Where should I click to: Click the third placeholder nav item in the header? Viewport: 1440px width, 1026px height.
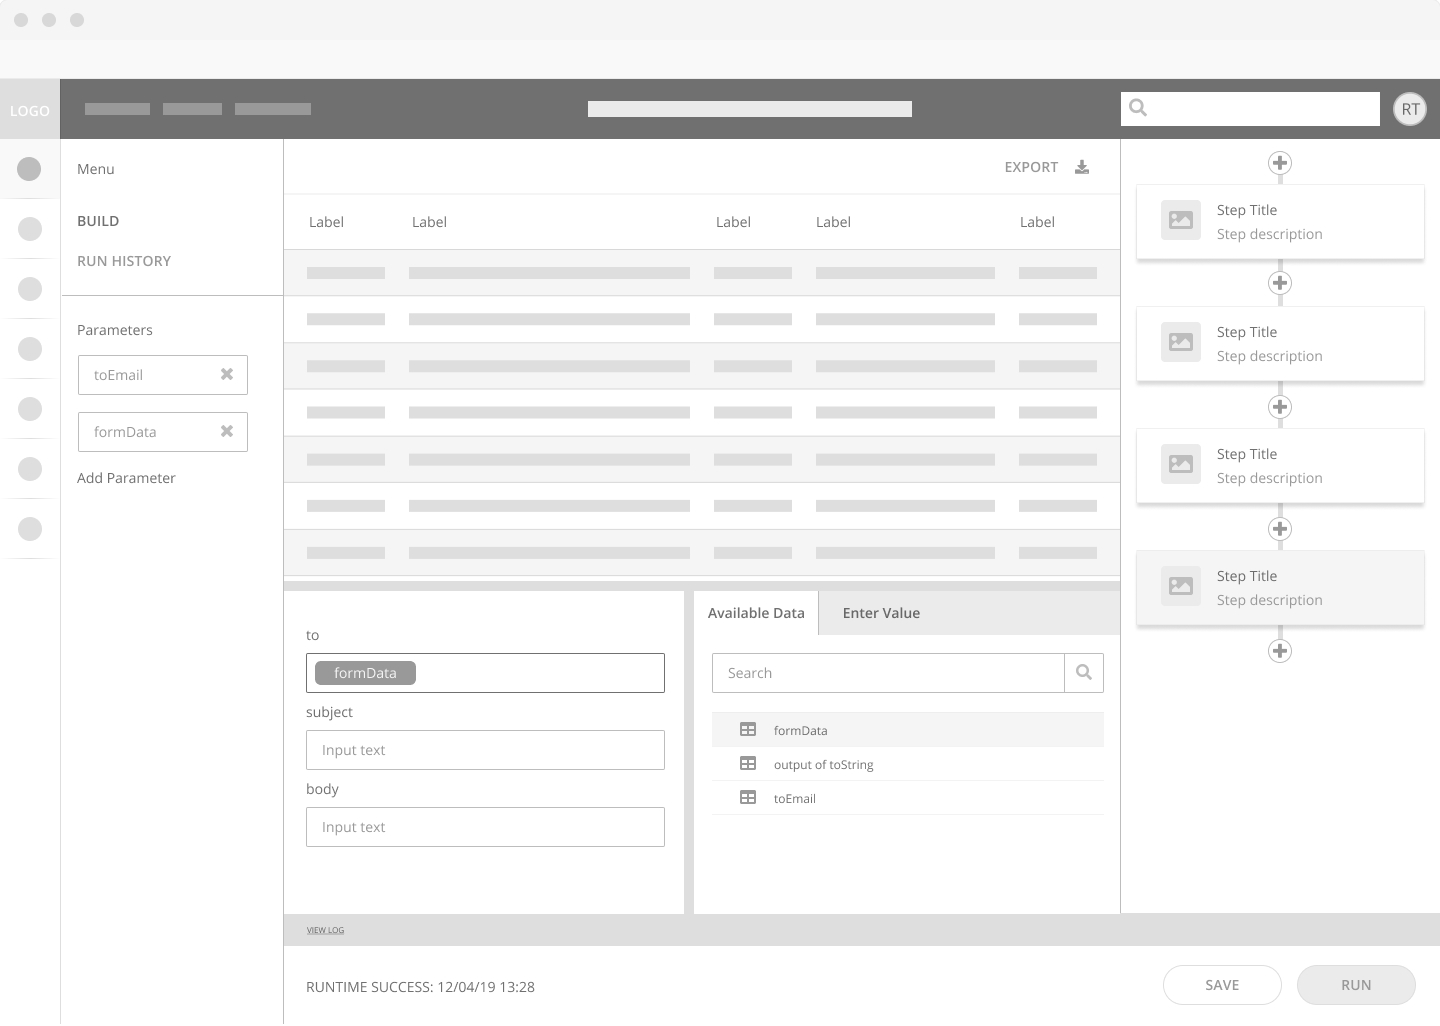[x=273, y=109]
